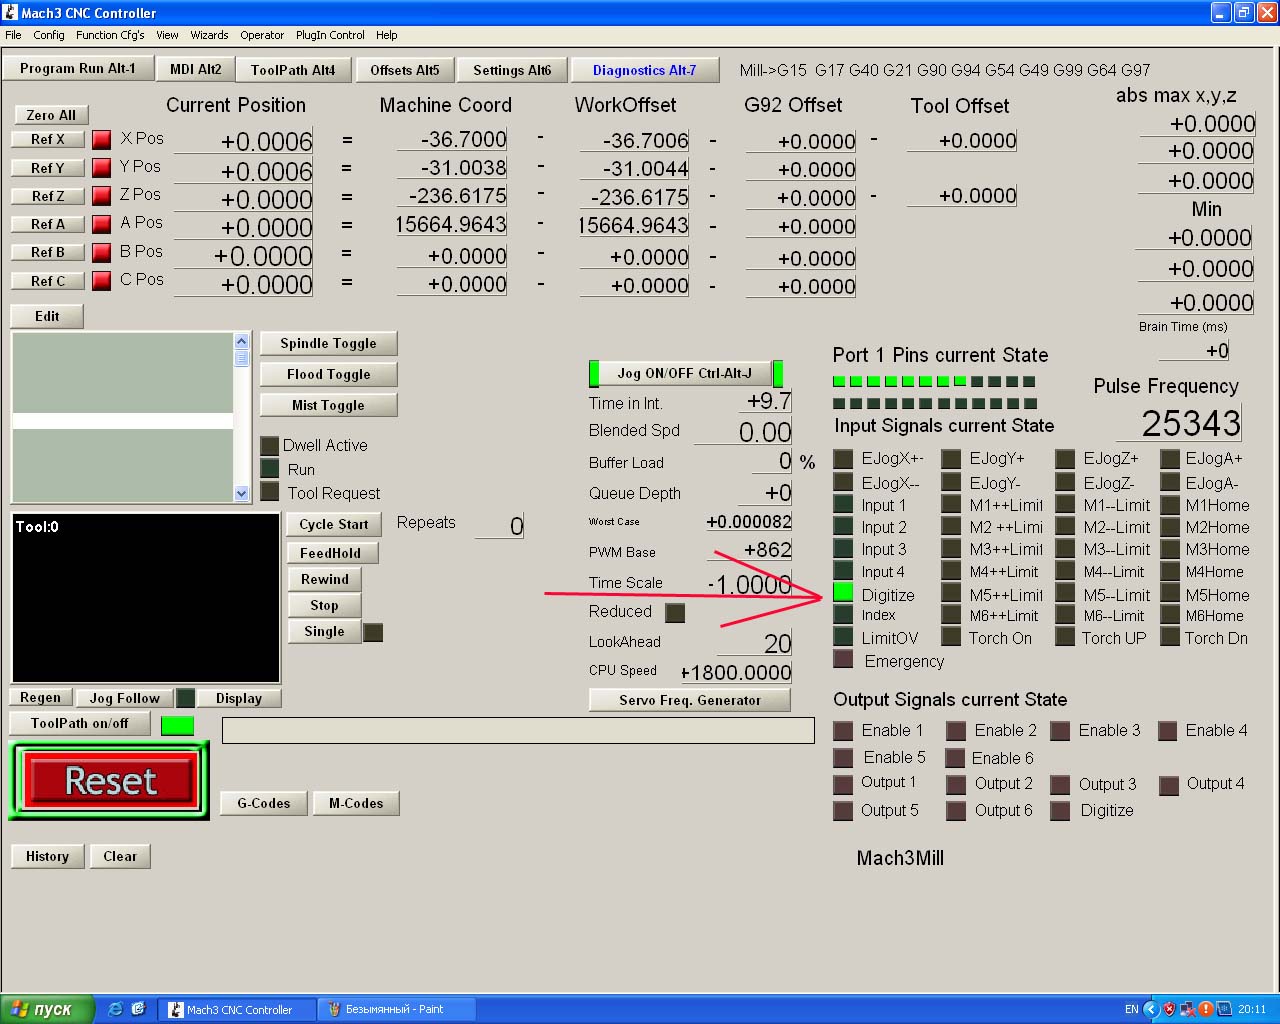Switch to the MDI Alt2 screen
This screenshot has width=1280, height=1024.
coord(195,69)
